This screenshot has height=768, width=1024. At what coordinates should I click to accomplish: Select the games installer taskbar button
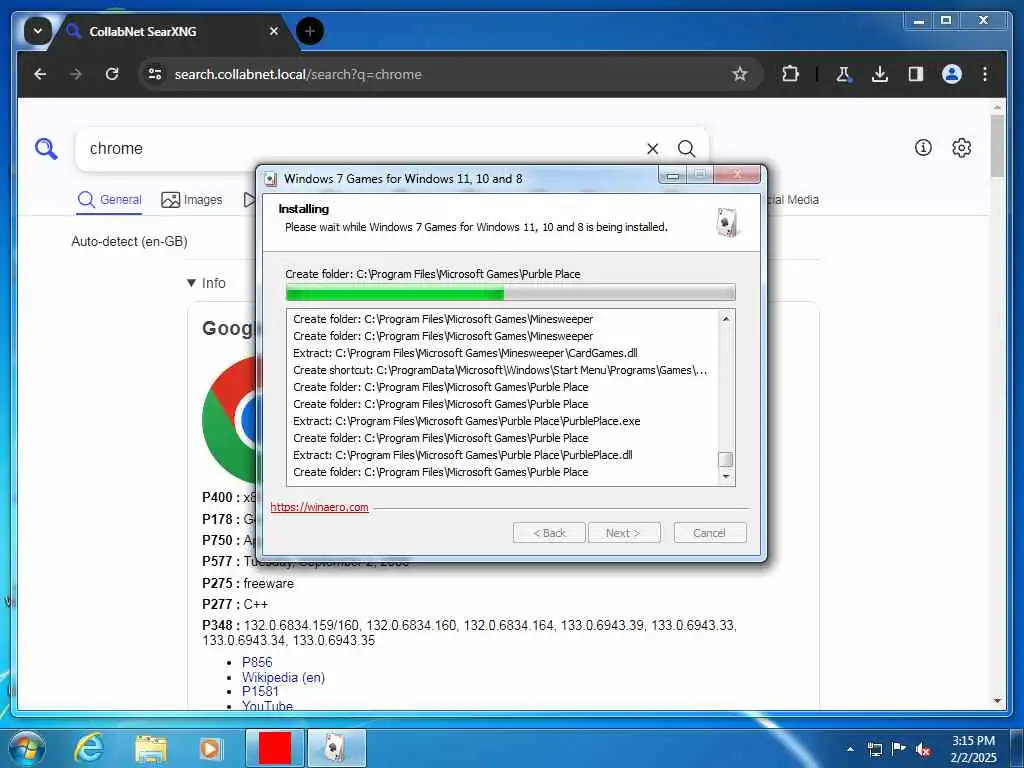coord(336,748)
